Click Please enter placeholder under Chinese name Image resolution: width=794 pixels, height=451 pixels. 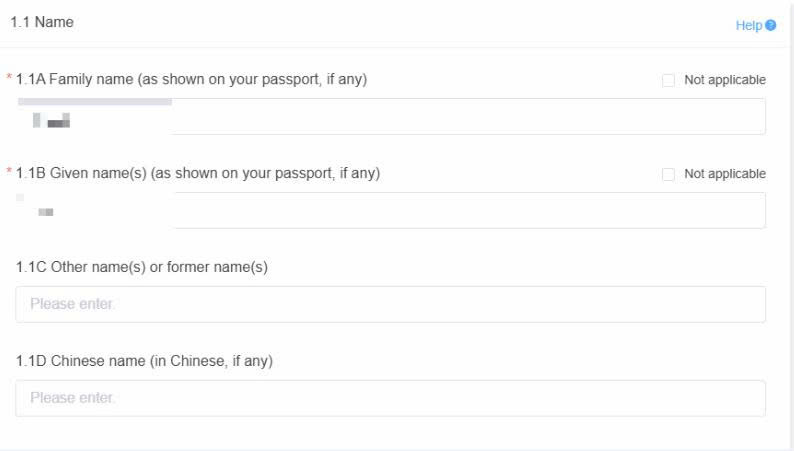tap(72, 398)
